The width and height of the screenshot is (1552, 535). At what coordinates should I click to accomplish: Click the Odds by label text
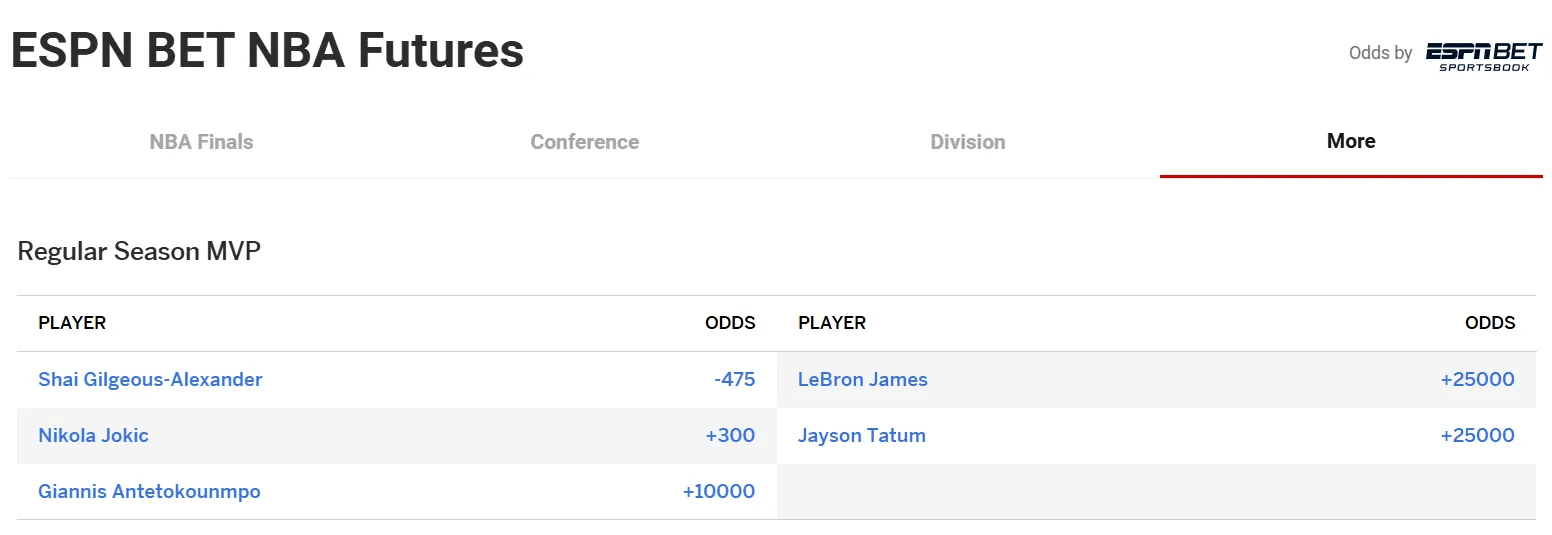point(1381,53)
